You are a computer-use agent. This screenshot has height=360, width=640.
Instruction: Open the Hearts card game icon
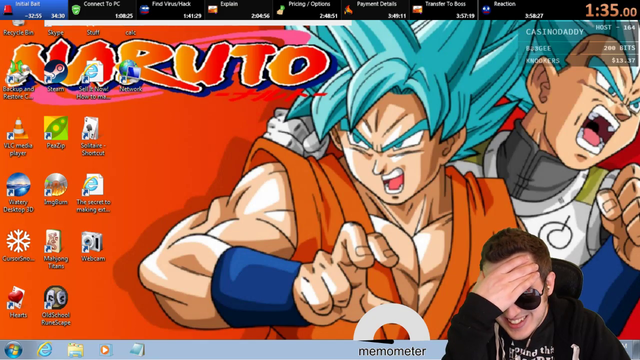(x=18, y=302)
